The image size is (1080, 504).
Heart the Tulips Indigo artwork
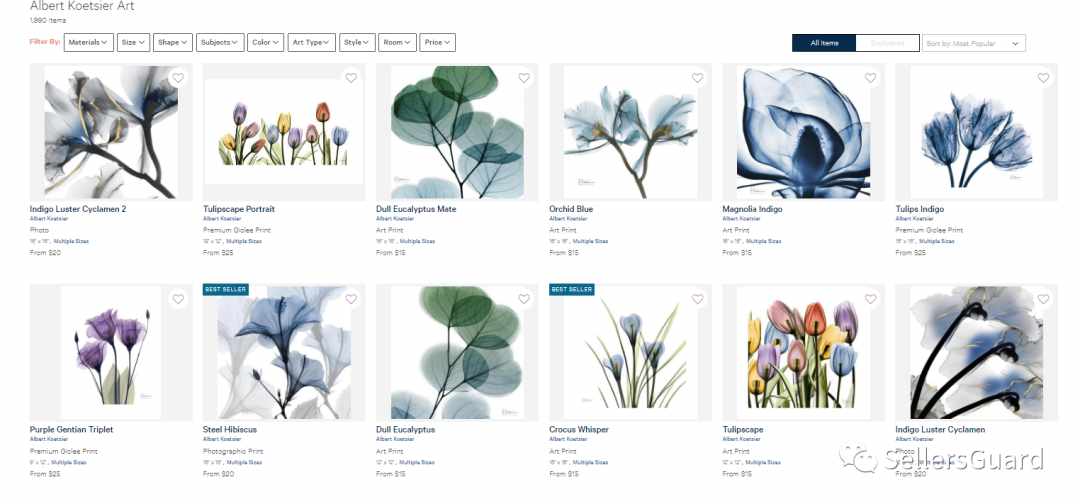1043,78
